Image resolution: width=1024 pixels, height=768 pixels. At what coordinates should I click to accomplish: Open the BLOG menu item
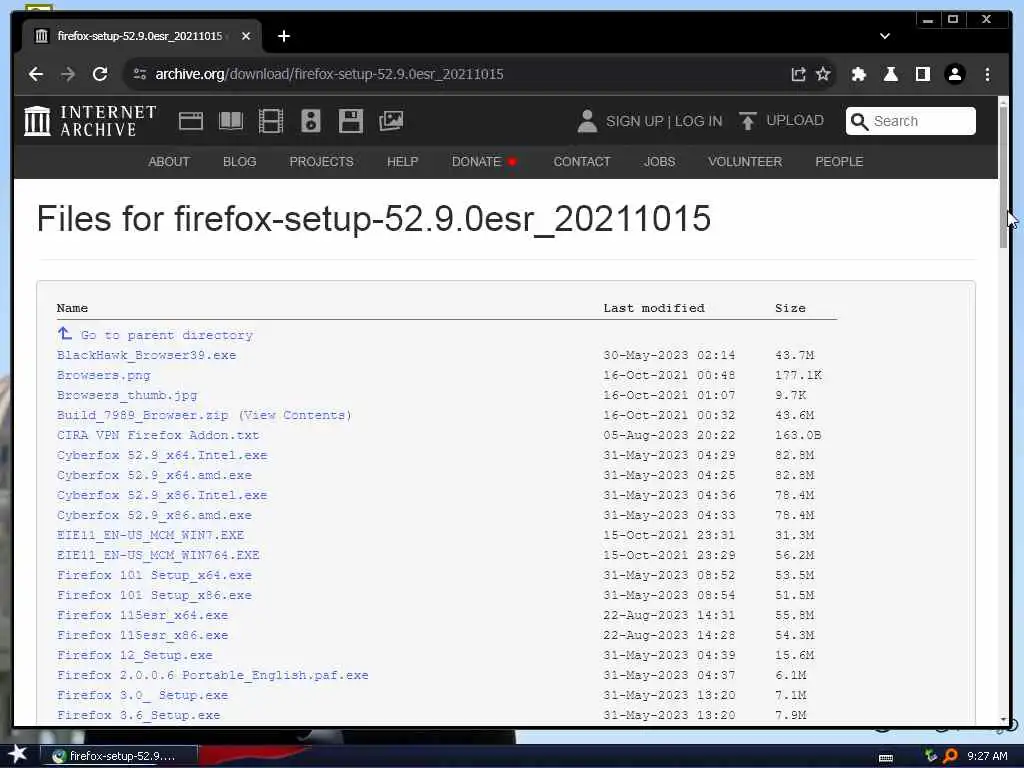coord(240,161)
